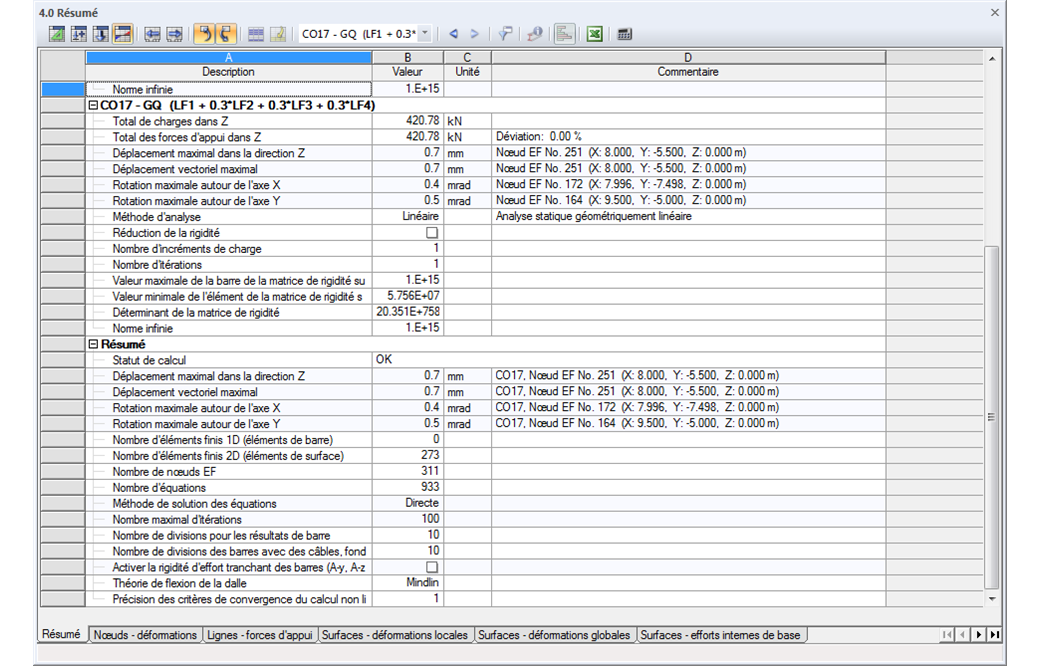This screenshot has height=666, width=1040.
Task: Select previous load case with blue left arrow
Action: coord(454,34)
